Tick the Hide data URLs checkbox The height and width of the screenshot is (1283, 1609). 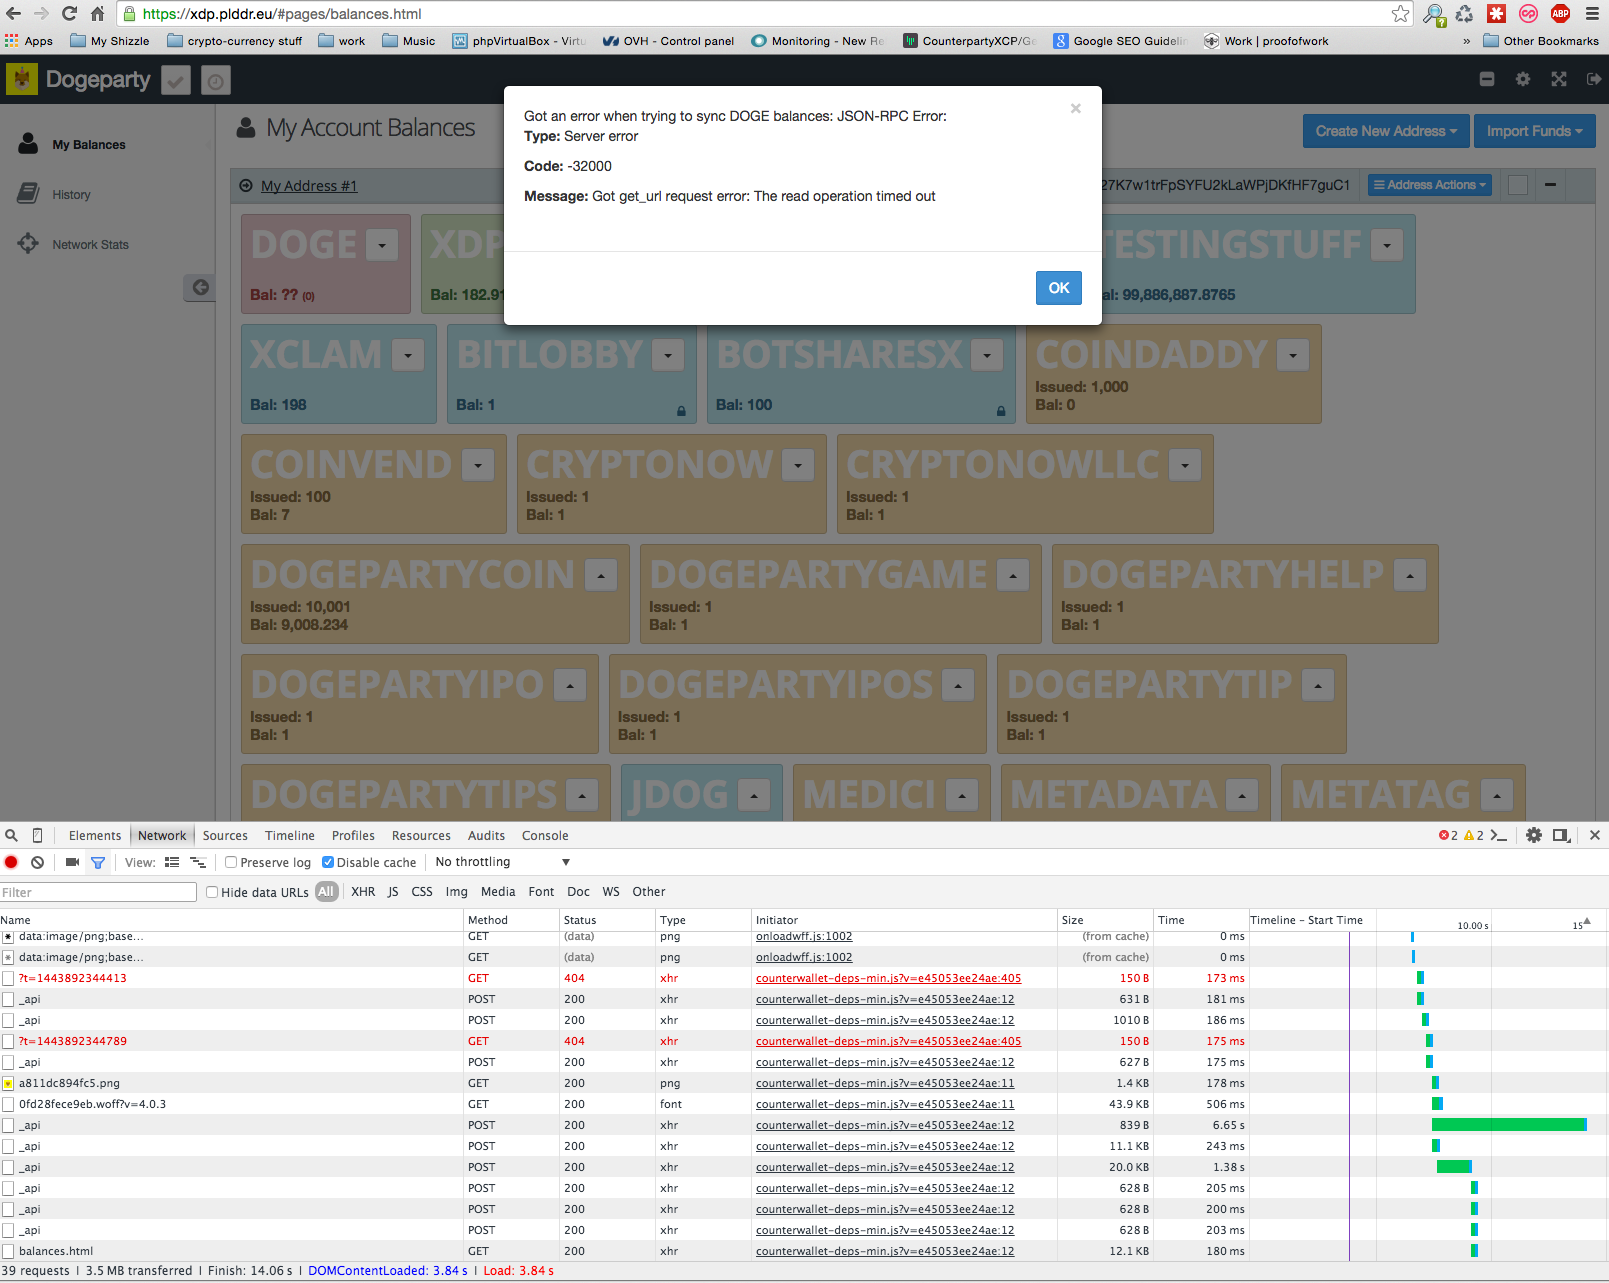click(212, 892)
